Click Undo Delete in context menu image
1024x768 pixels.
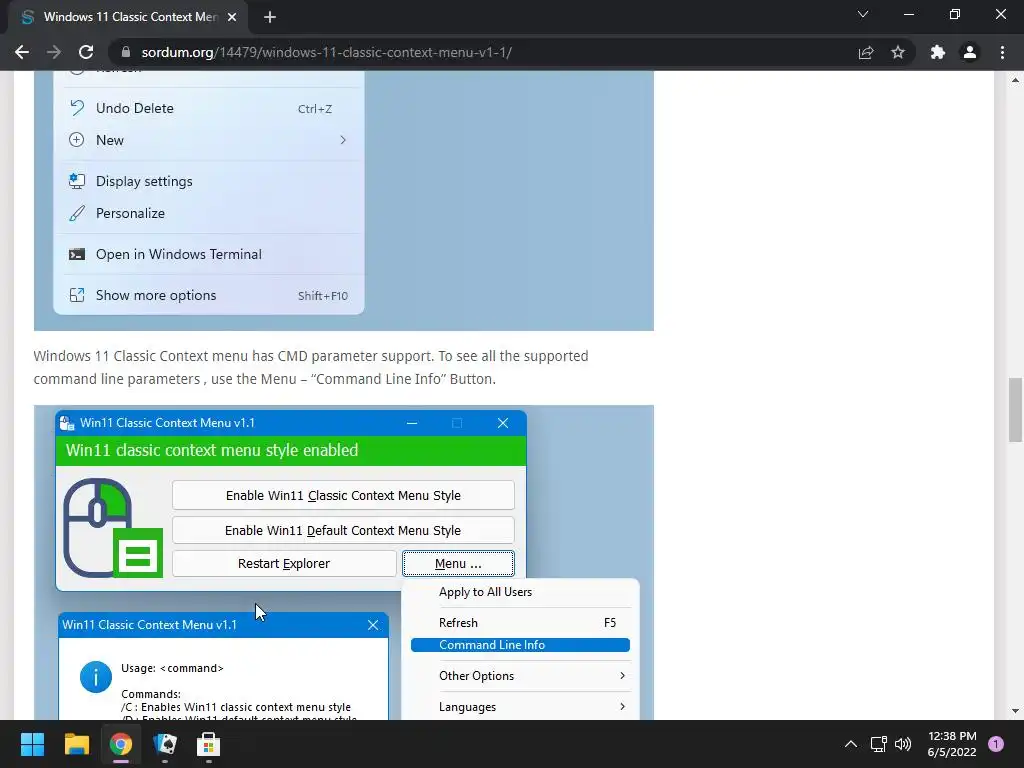pyautogui.click(x=209, y=108)
